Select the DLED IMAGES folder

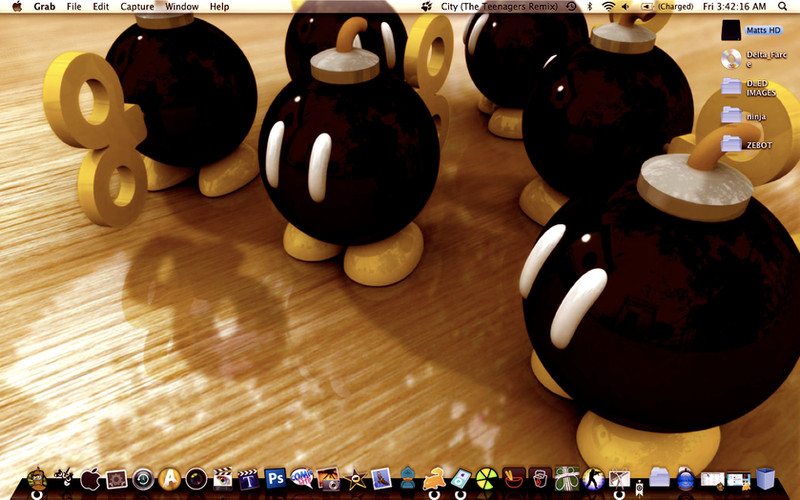(731, 87)
